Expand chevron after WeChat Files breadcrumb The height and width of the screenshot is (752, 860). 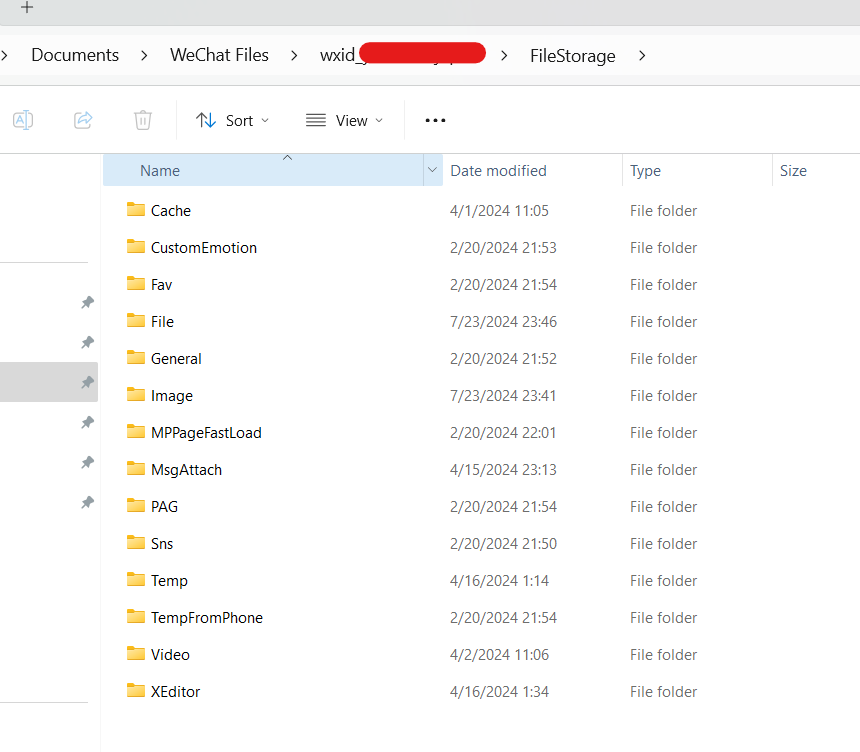295,55
